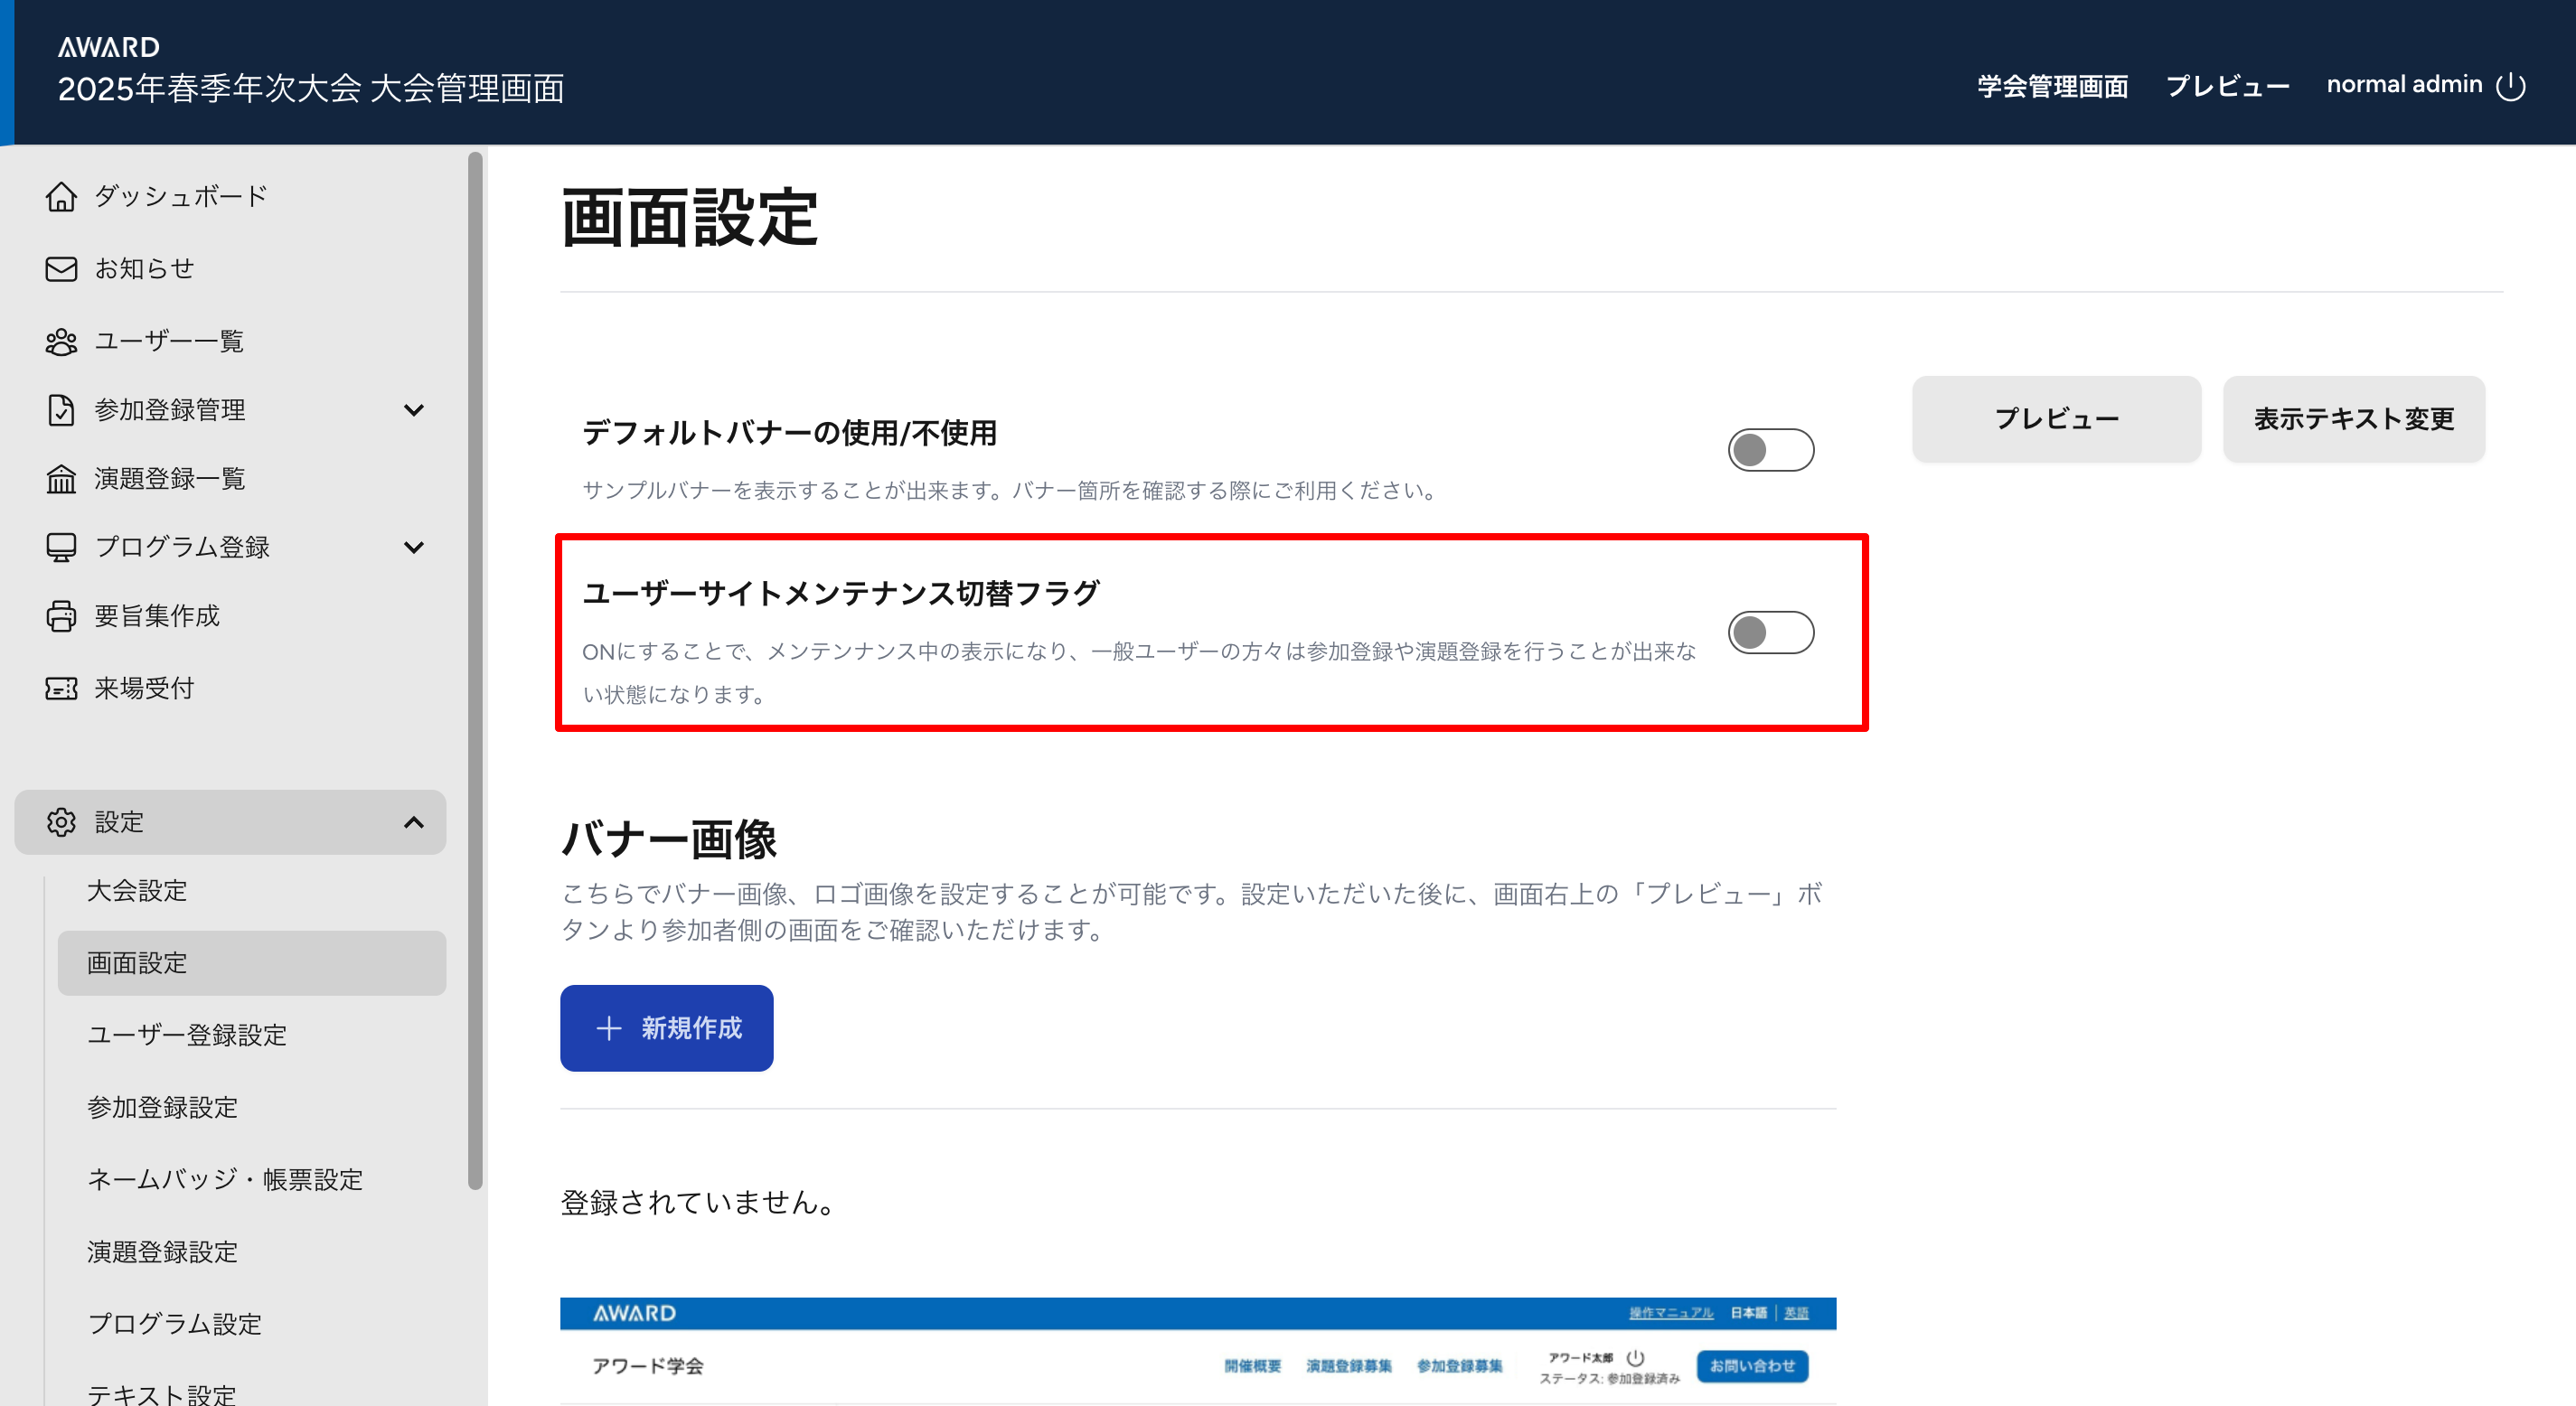The height and width of the screenshot is (1406, 2576).
Task: Expand the 参加登録管理 submenu chevron
Action: [x=413, y=410]
